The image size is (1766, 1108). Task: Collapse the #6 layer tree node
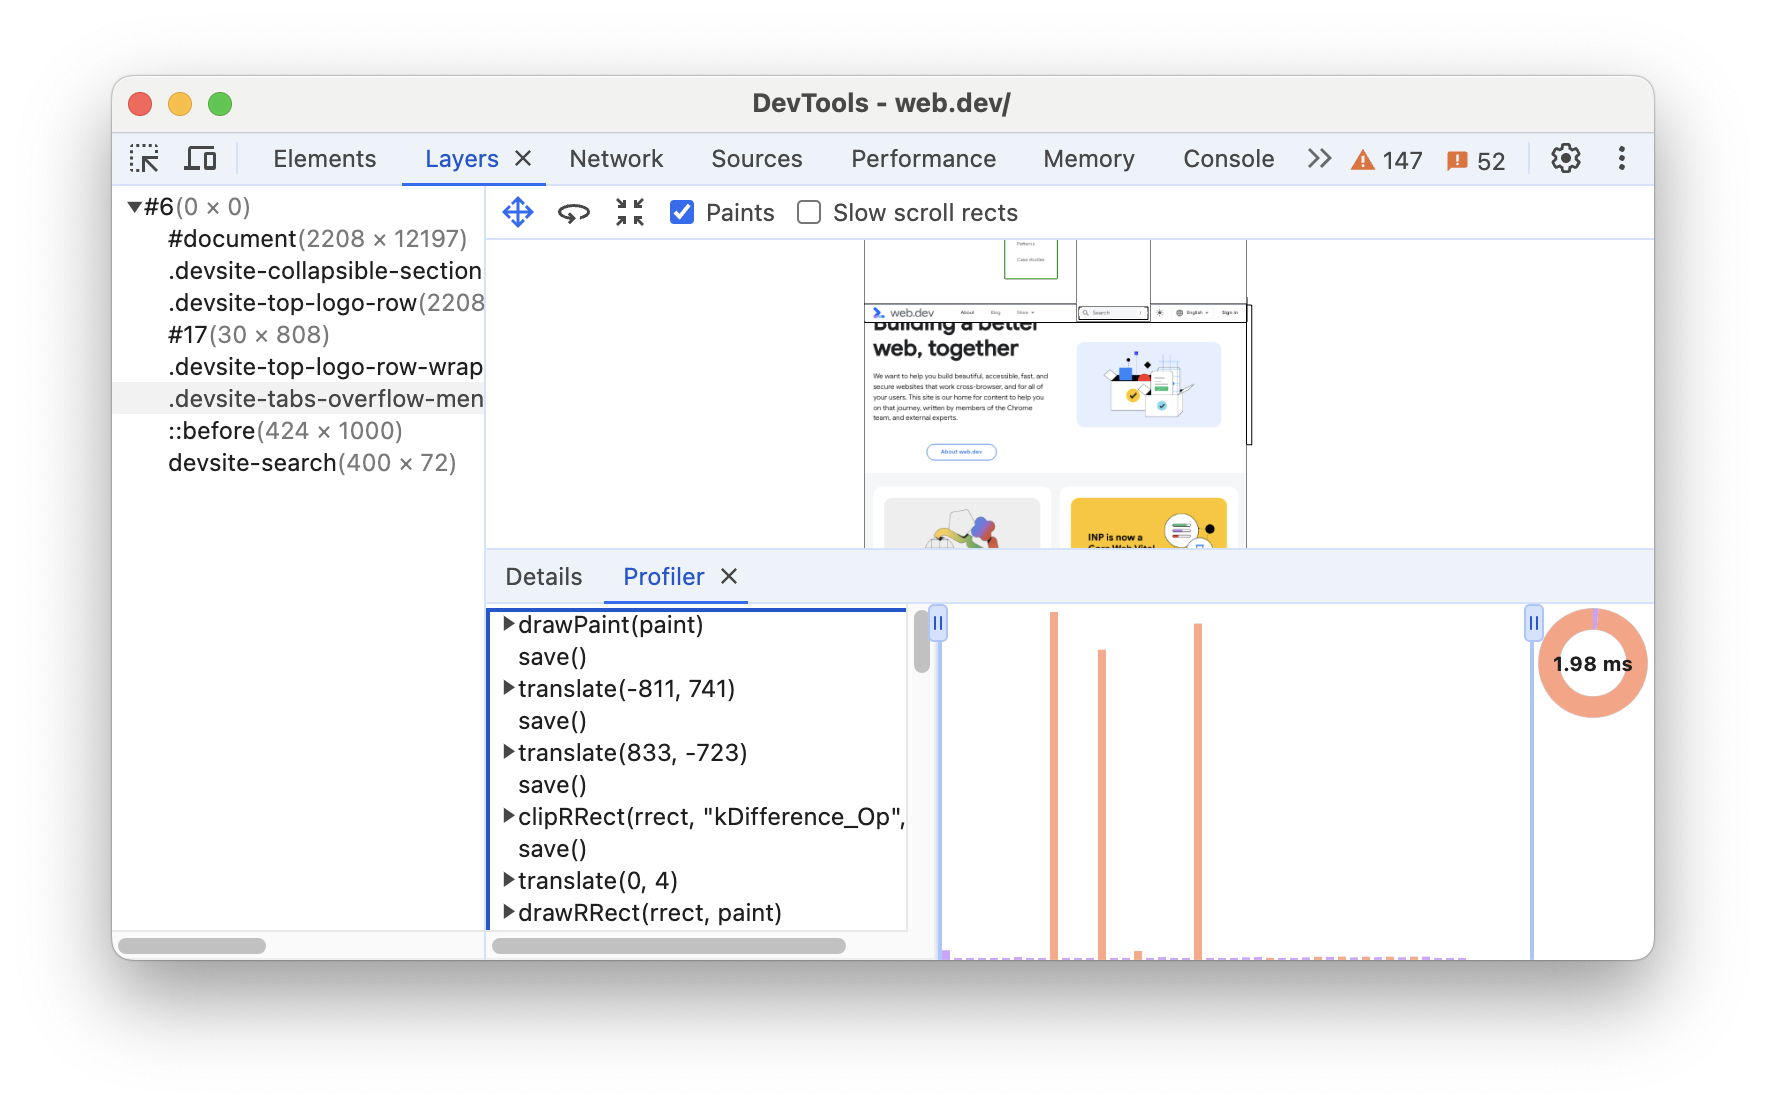132,206
